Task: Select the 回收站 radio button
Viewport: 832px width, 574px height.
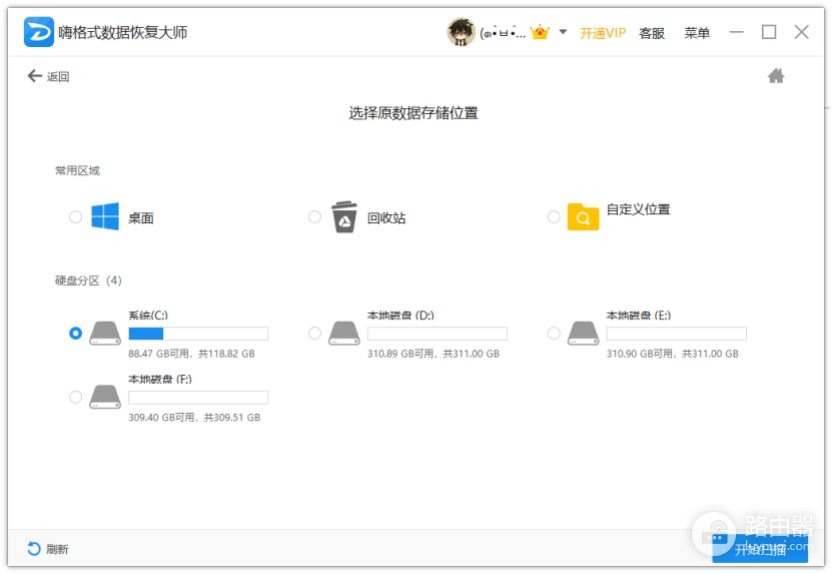Action: 315,216
